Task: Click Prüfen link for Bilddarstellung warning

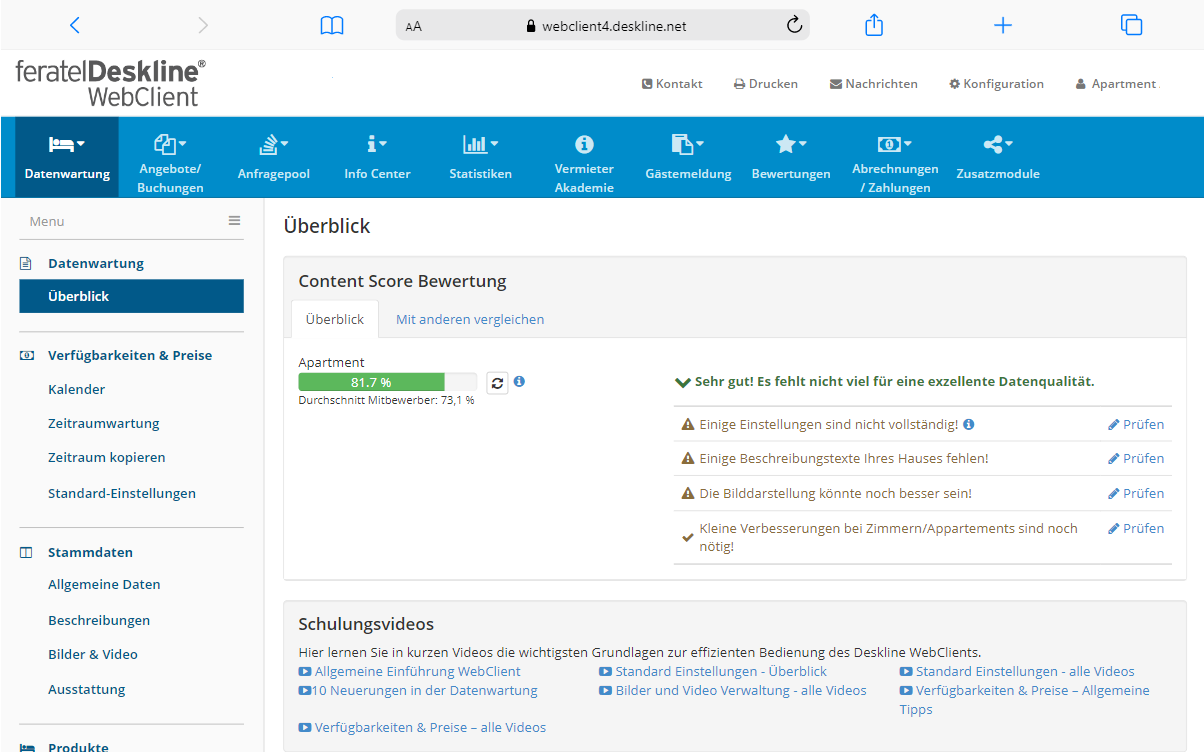Action: click(1136, 493)
